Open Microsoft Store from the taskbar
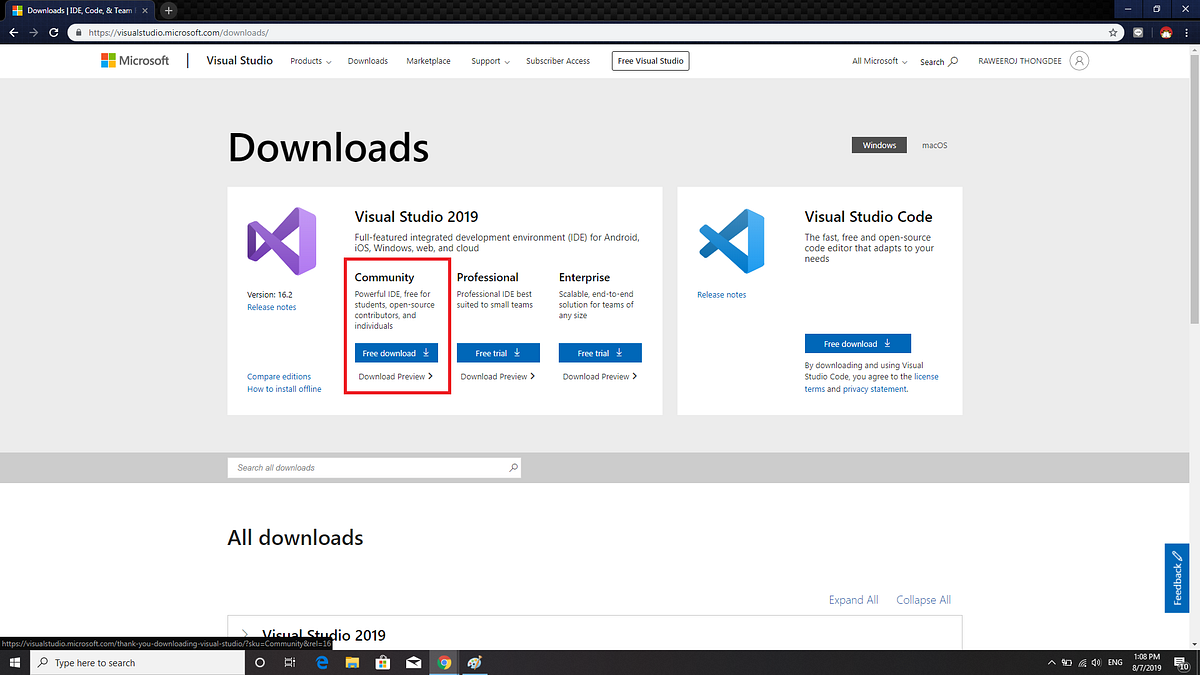Screen dimensions: 1200x675 [x=382, y=662]
